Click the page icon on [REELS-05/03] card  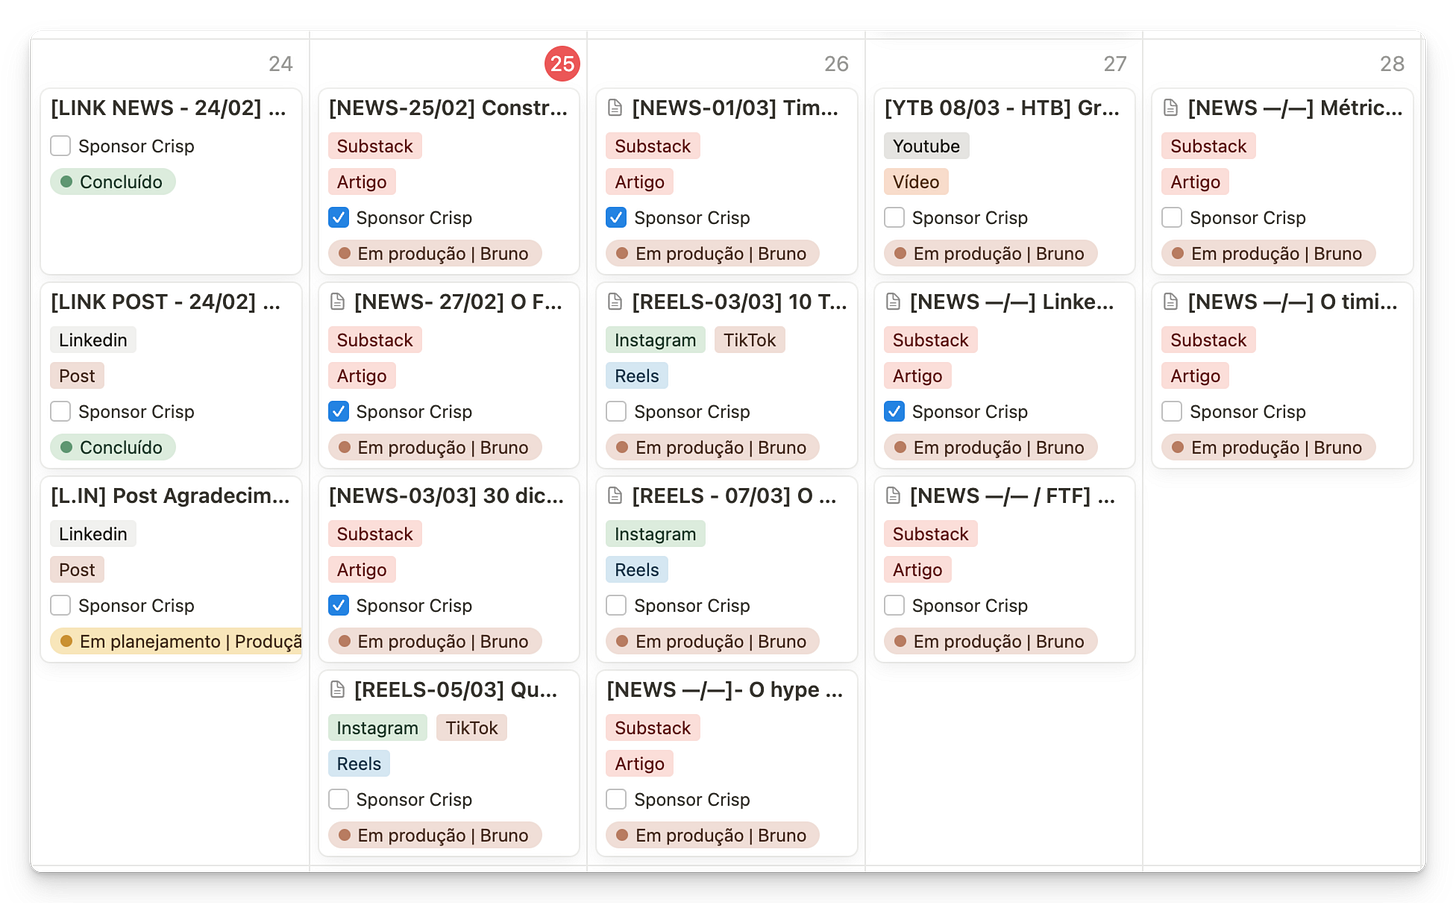point(337,690)
